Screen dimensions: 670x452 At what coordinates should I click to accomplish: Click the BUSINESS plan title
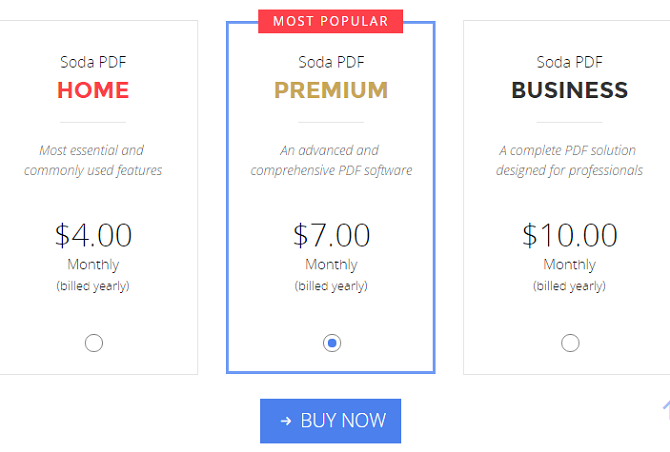(570, 90)
